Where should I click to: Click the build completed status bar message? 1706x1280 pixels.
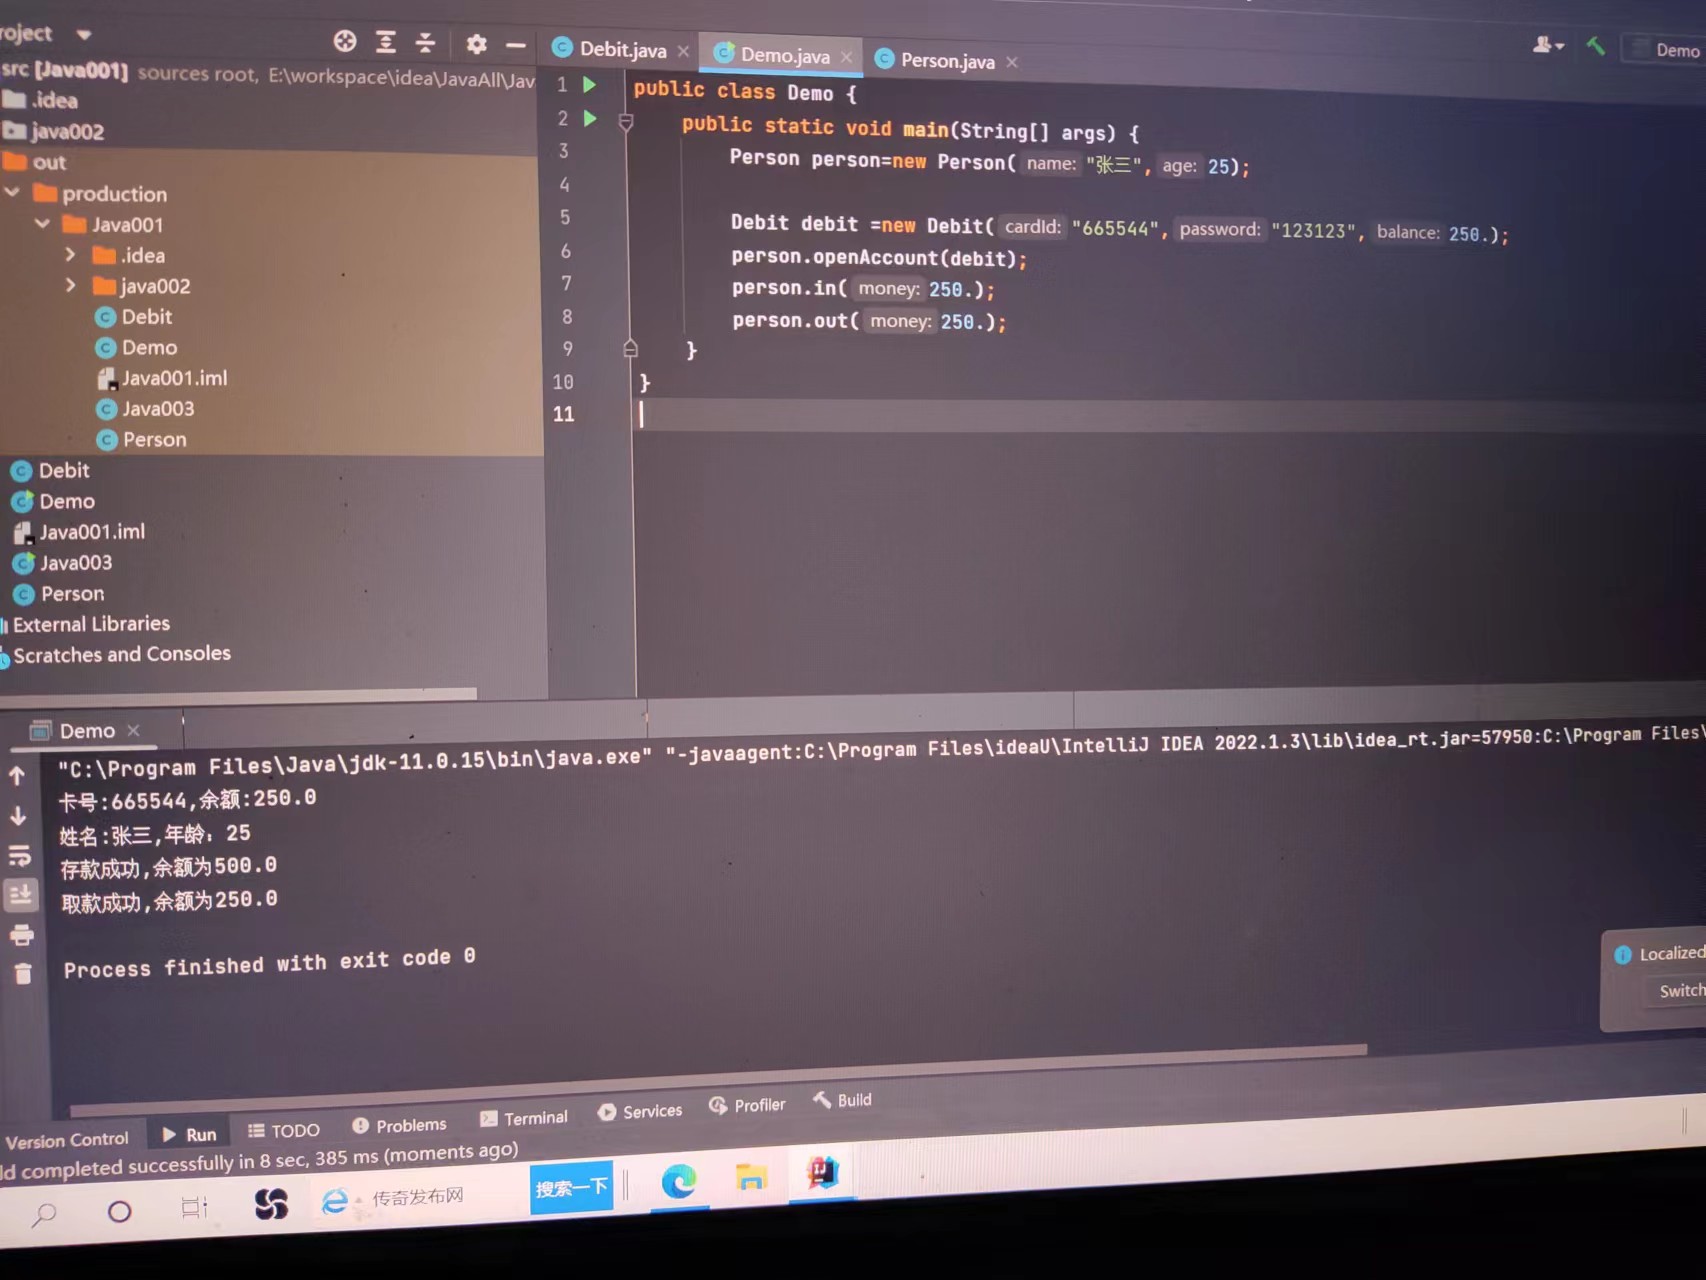[x=259, y=1161]
